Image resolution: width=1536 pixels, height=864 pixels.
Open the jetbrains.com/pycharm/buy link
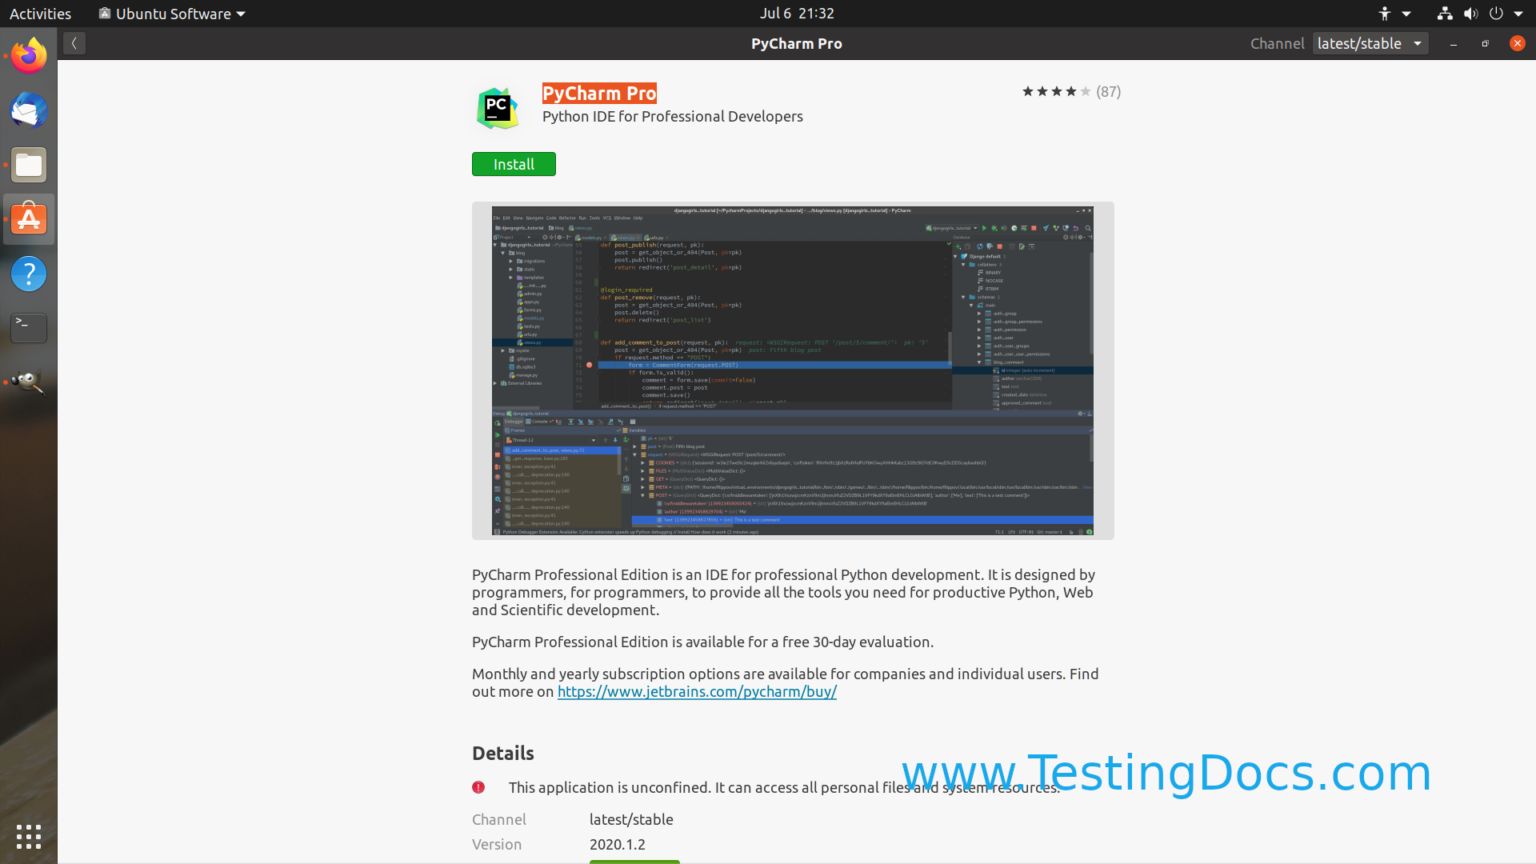(696, 691)
